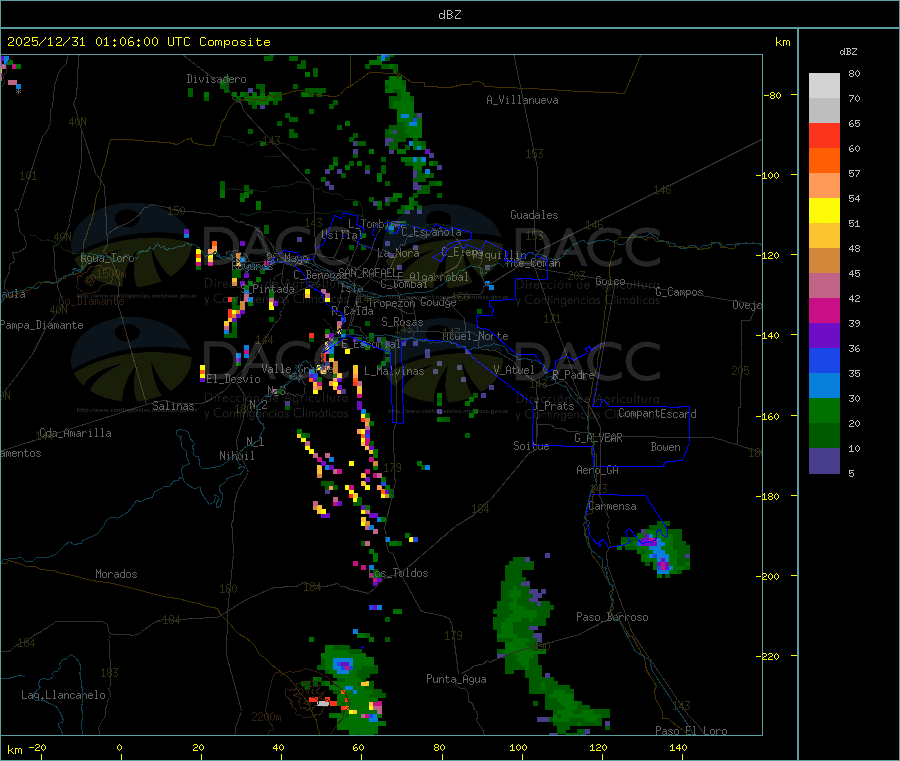Click the 'km' unit label at the bottom left
This screenshot has height=761, width=900.
point(15,751)
